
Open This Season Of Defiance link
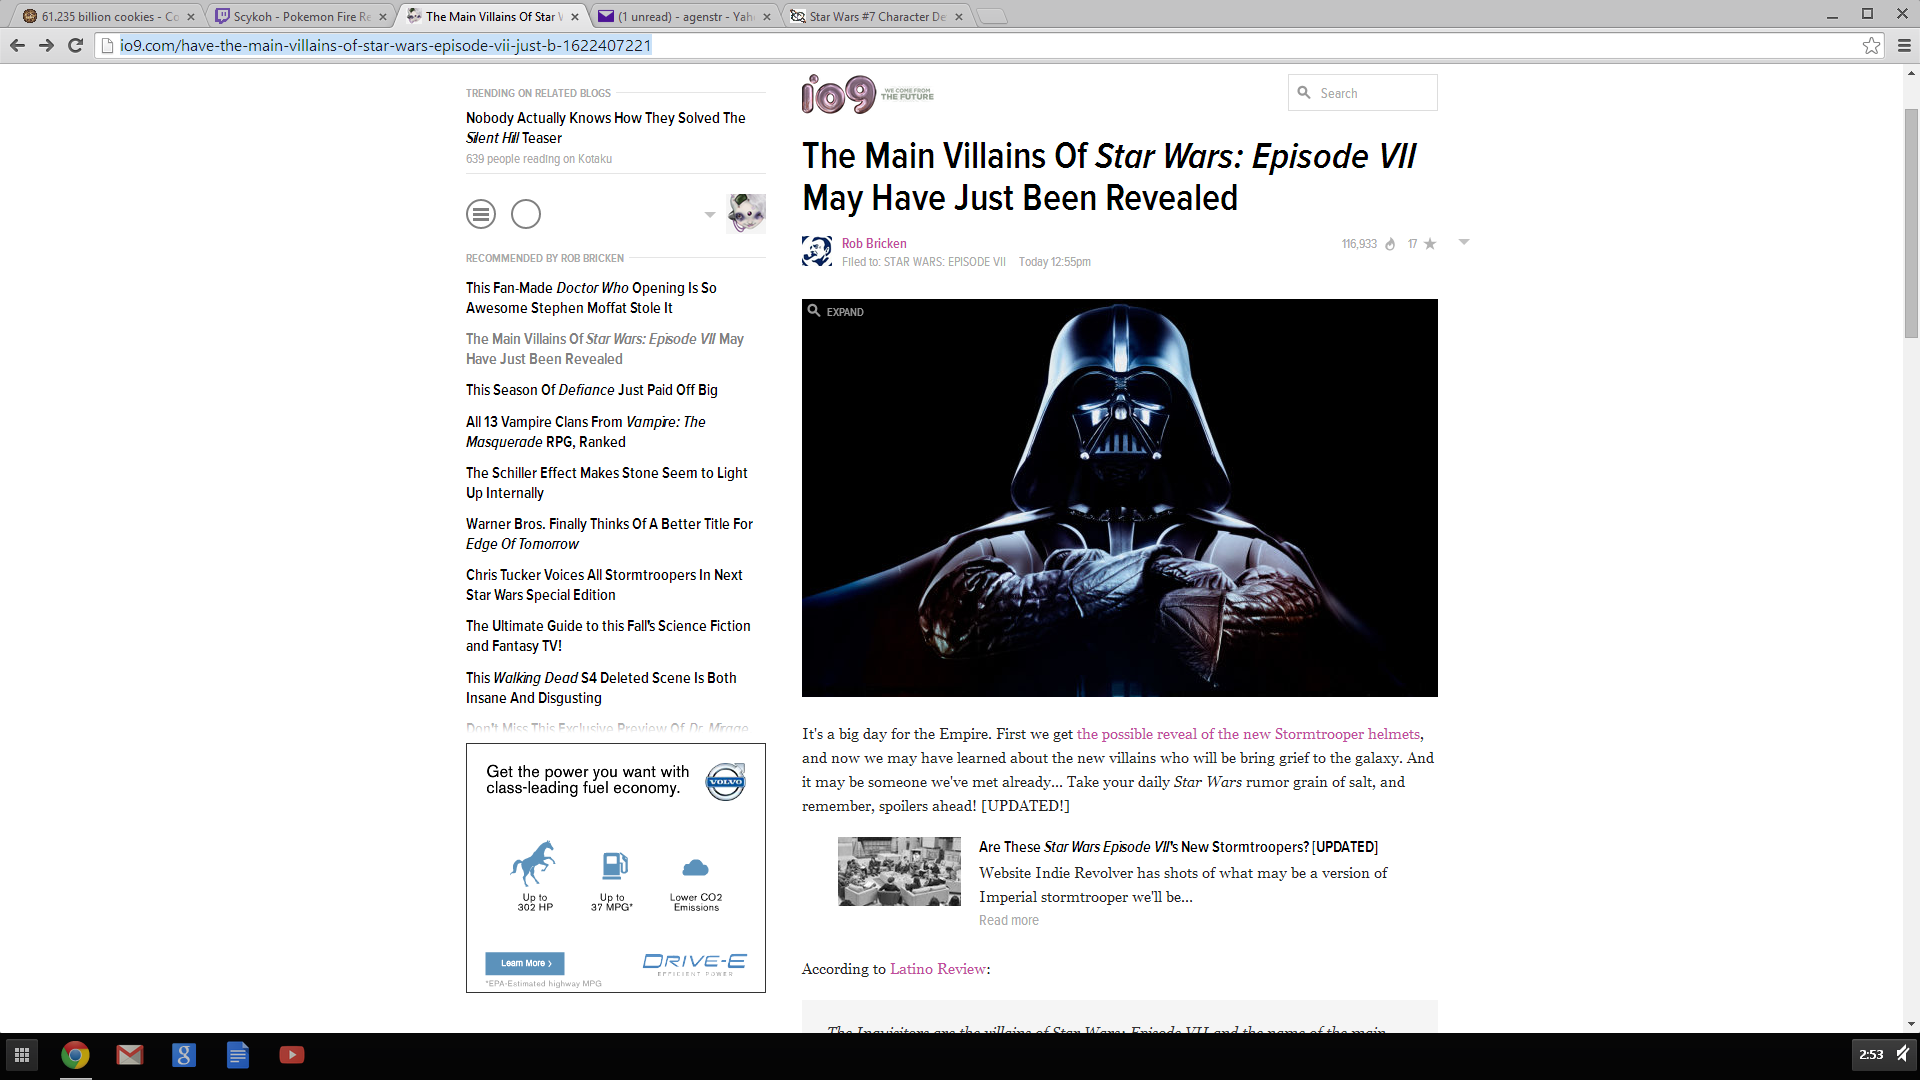(x=592, y=390)
